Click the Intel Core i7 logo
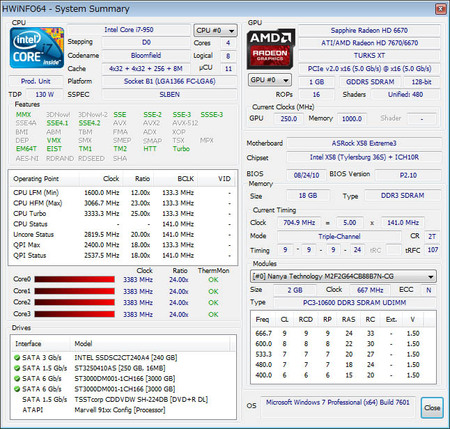450x429 pixels. tap(37, 48)
